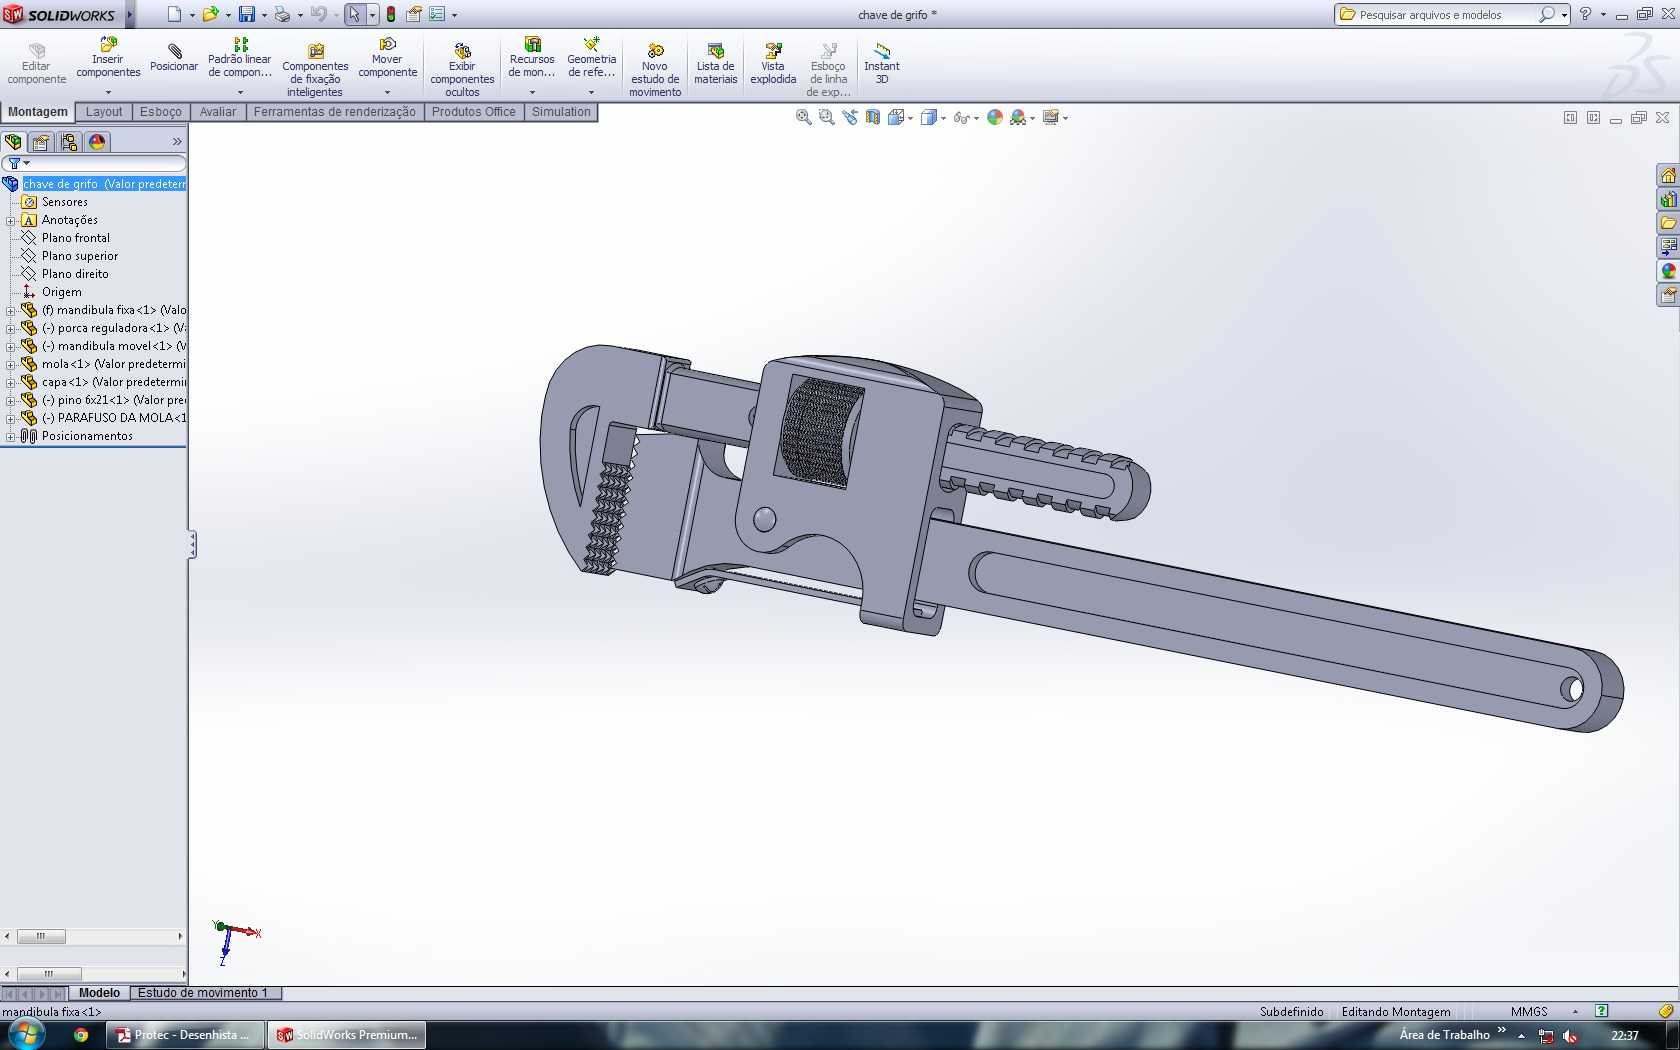Select the Origem tree item
This screenshot has width=1680, height=1050.
click(x=62, y=292)
